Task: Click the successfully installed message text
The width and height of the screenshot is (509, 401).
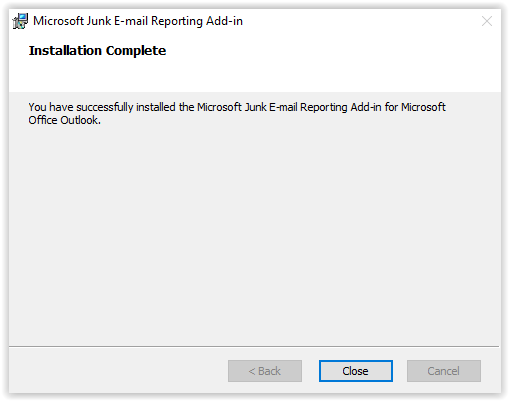Action: tap(237, 113)
